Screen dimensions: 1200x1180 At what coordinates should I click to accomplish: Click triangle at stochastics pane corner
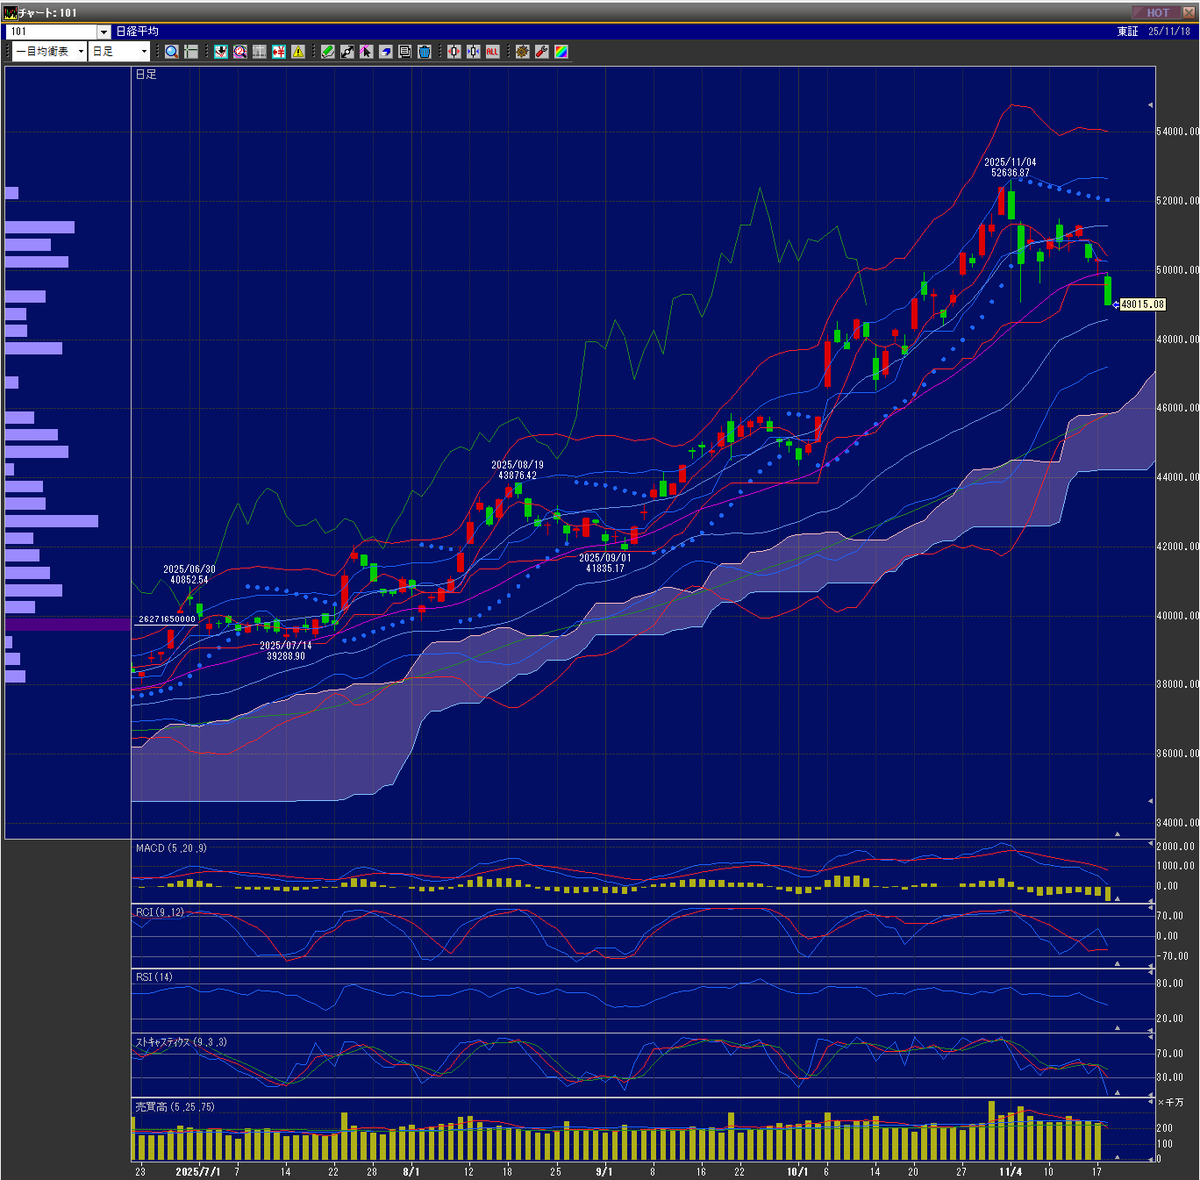(x=1118, y=1093)
